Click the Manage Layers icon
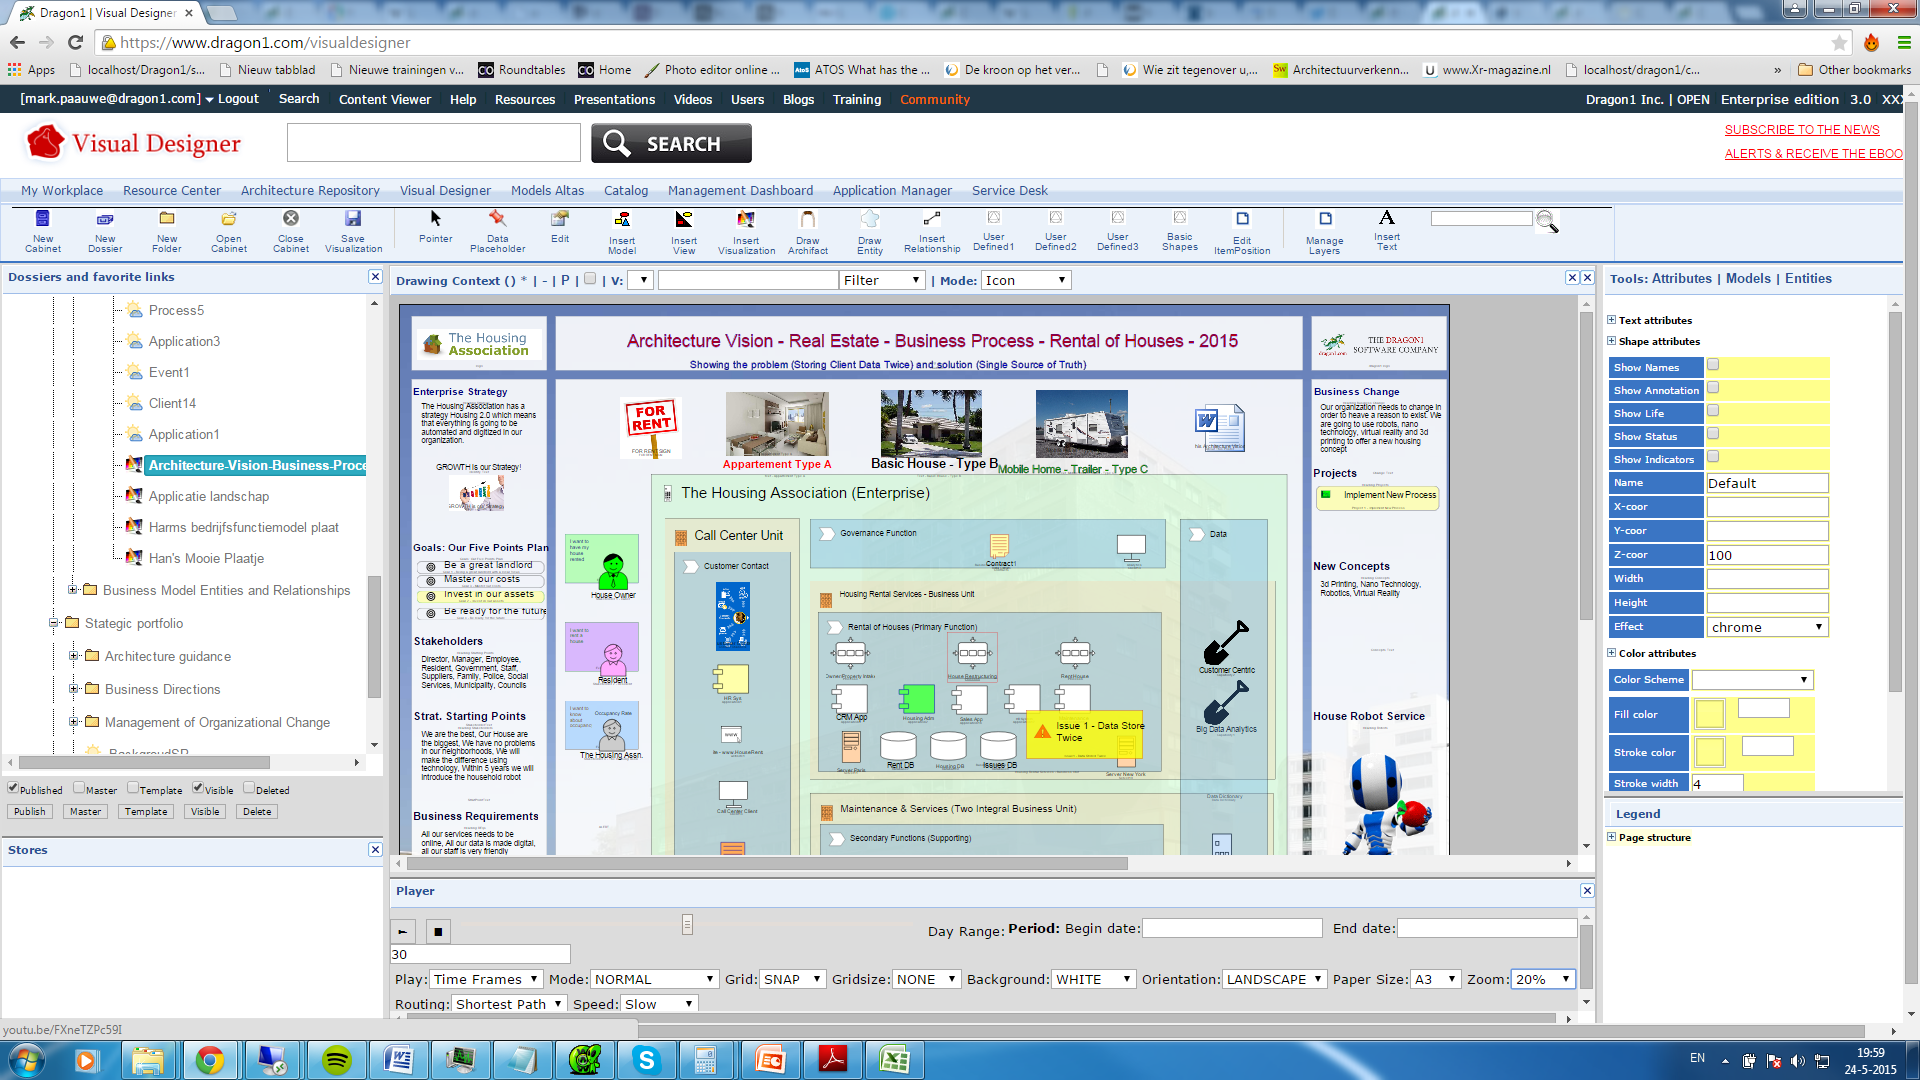 pyautogui.click(x=1324, y=230)
